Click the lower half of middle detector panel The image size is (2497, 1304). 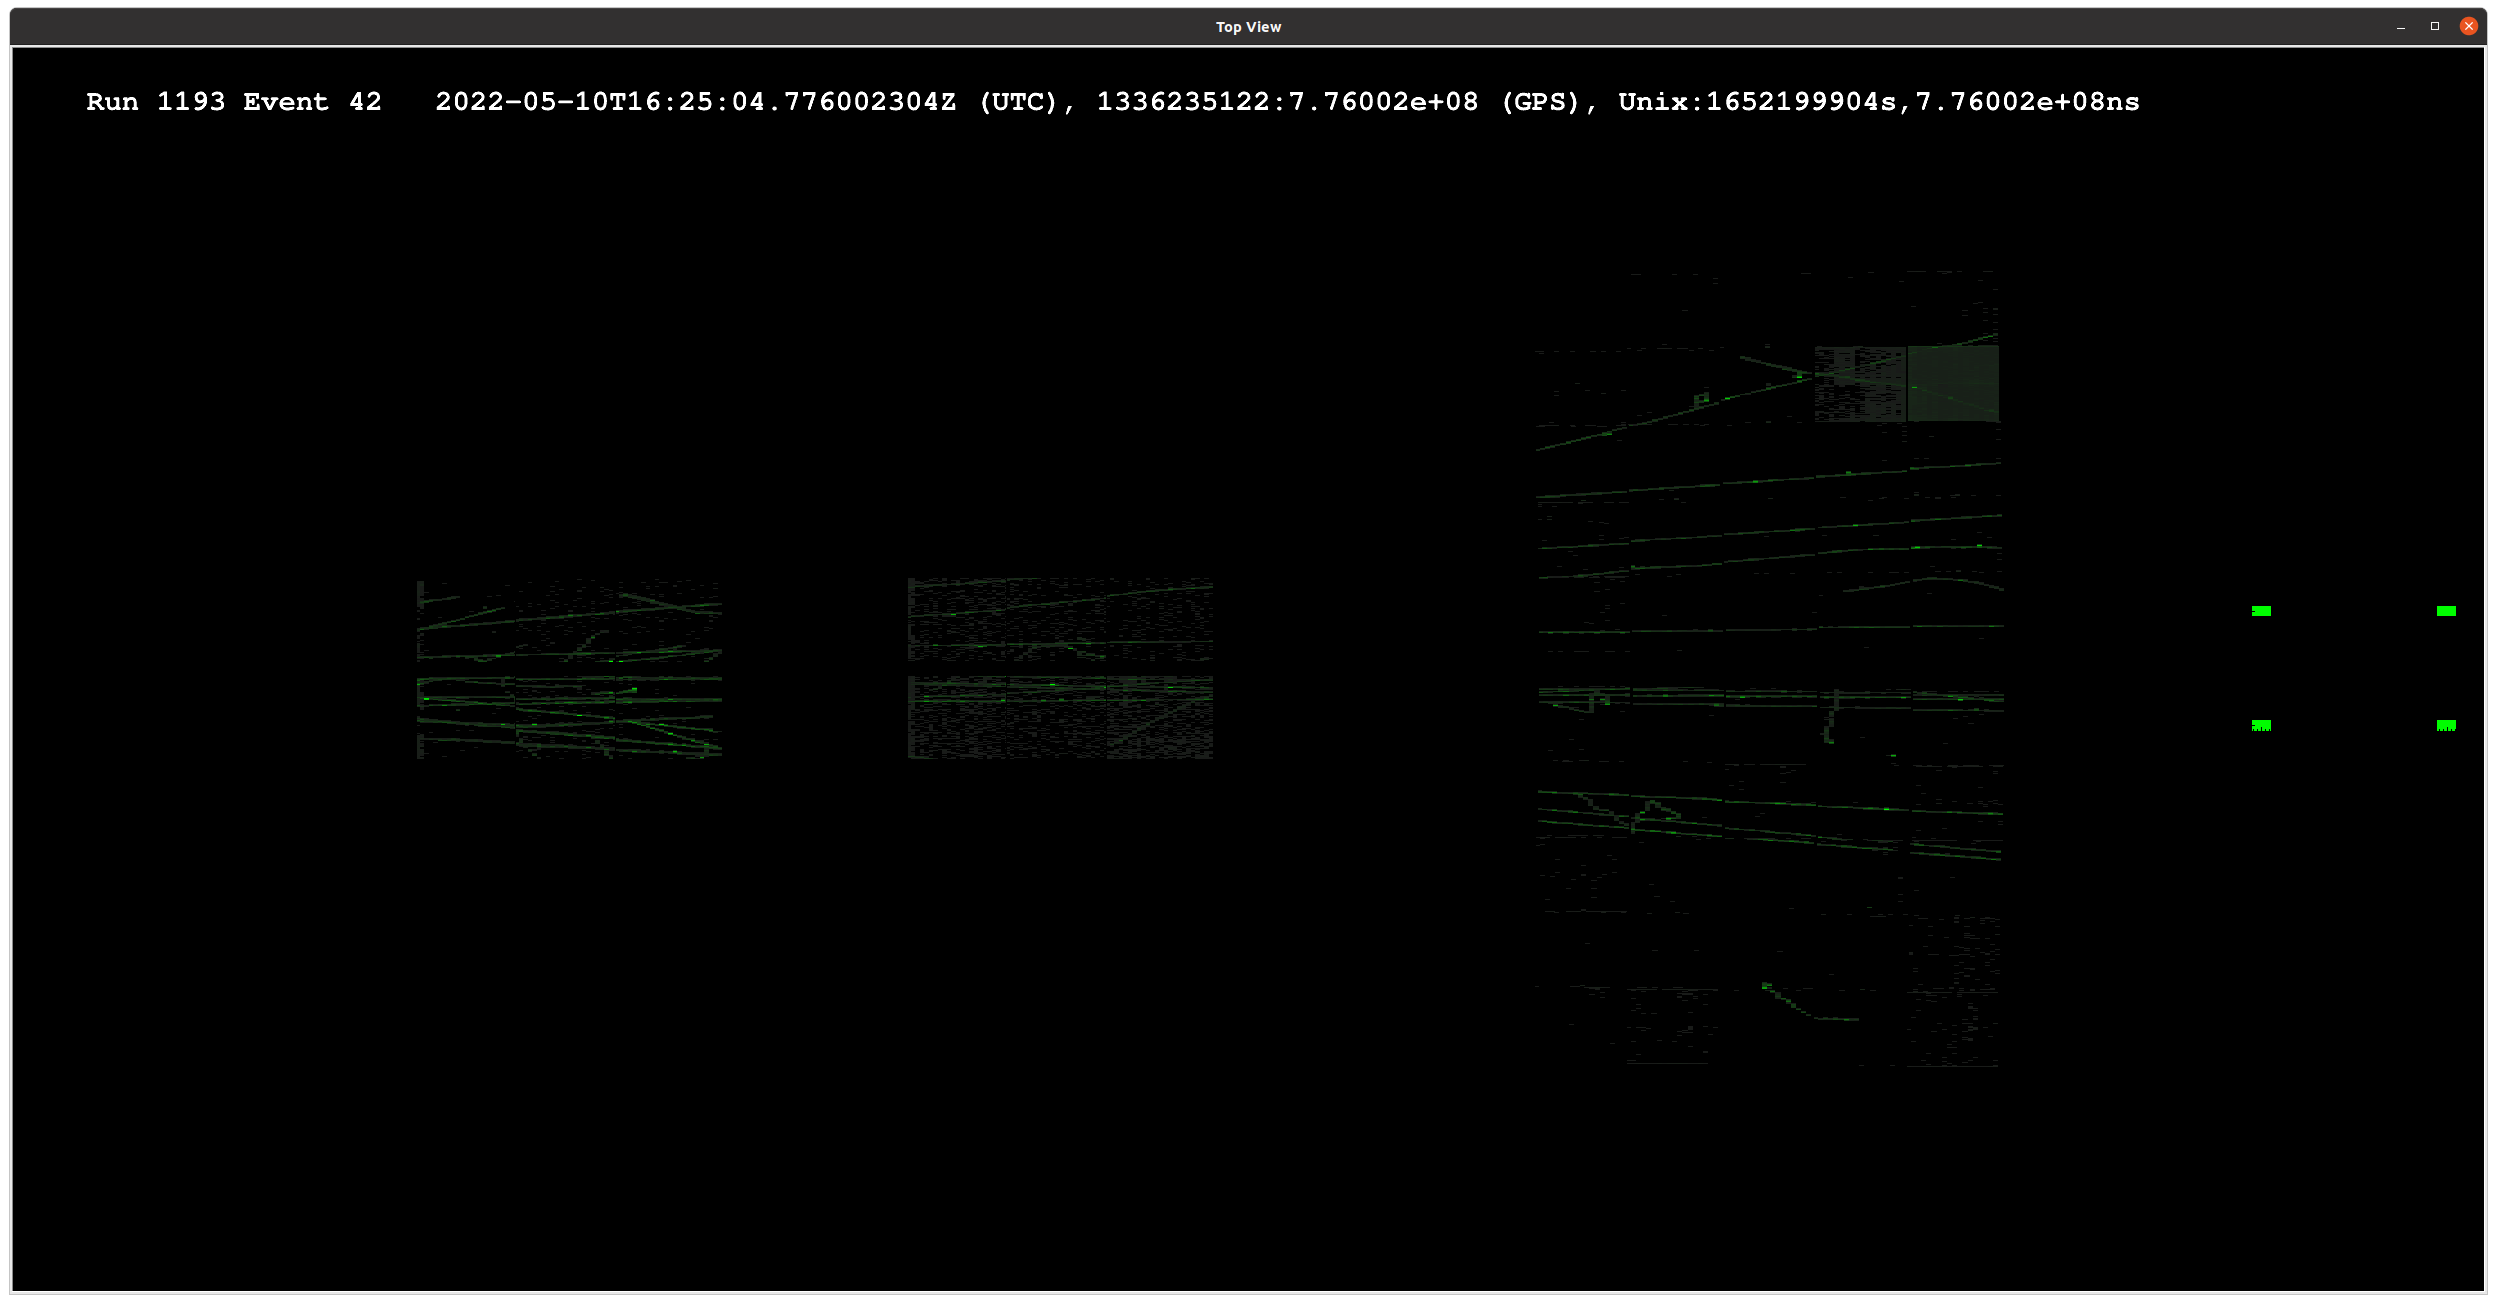pos(1060,718)
